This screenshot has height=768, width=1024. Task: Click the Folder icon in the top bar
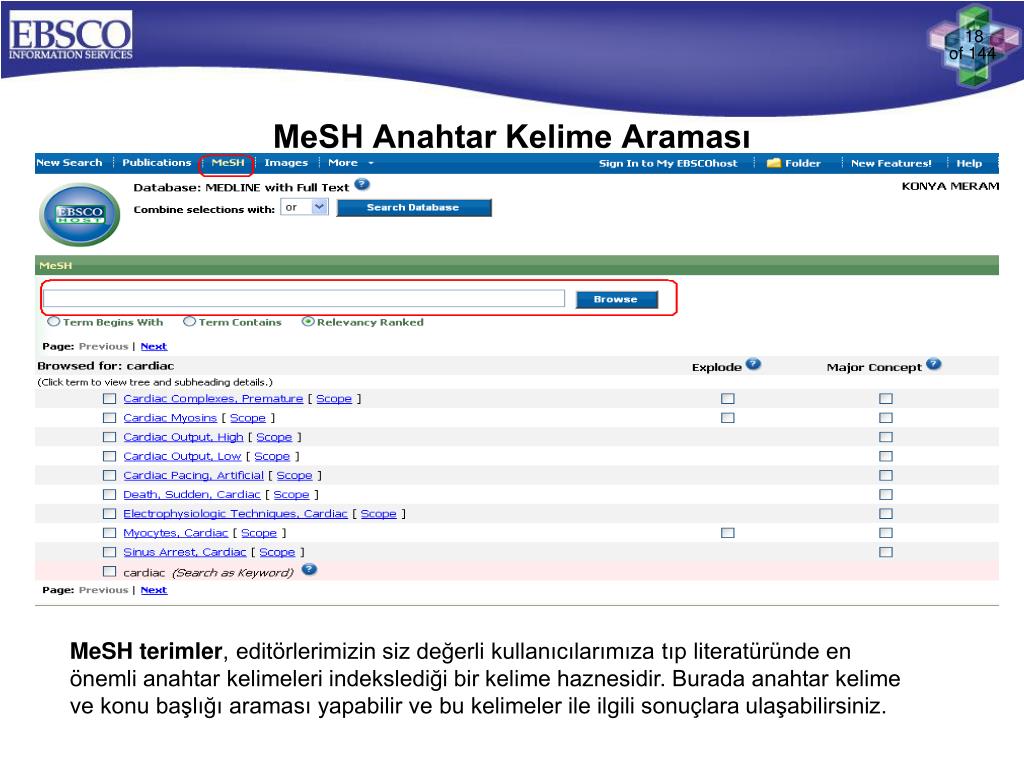click(x=774, y=163)
